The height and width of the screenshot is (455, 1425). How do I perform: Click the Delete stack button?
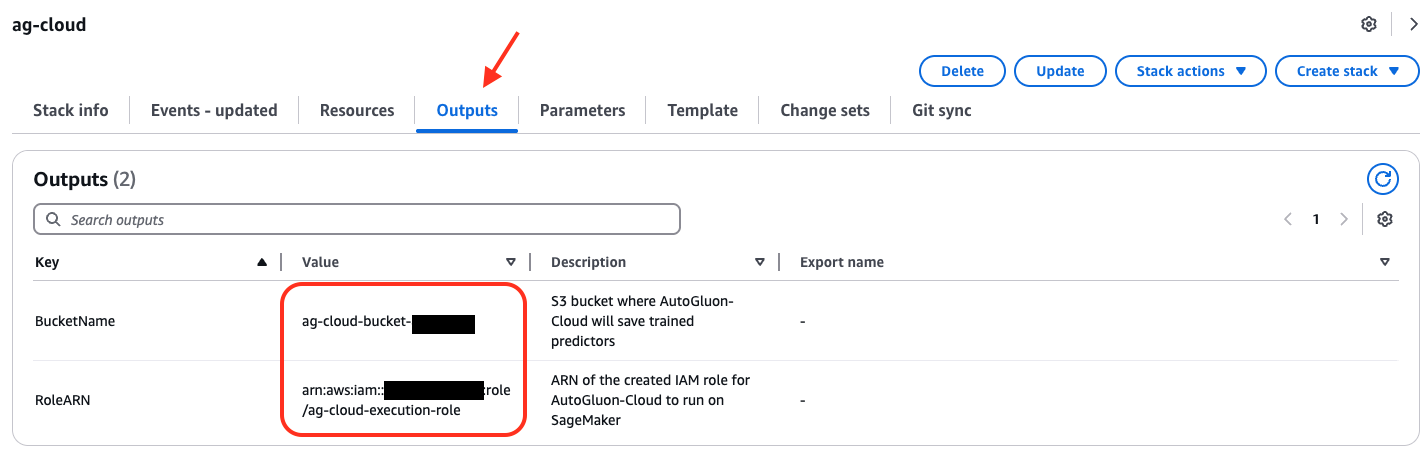click(x=963, y=71)
